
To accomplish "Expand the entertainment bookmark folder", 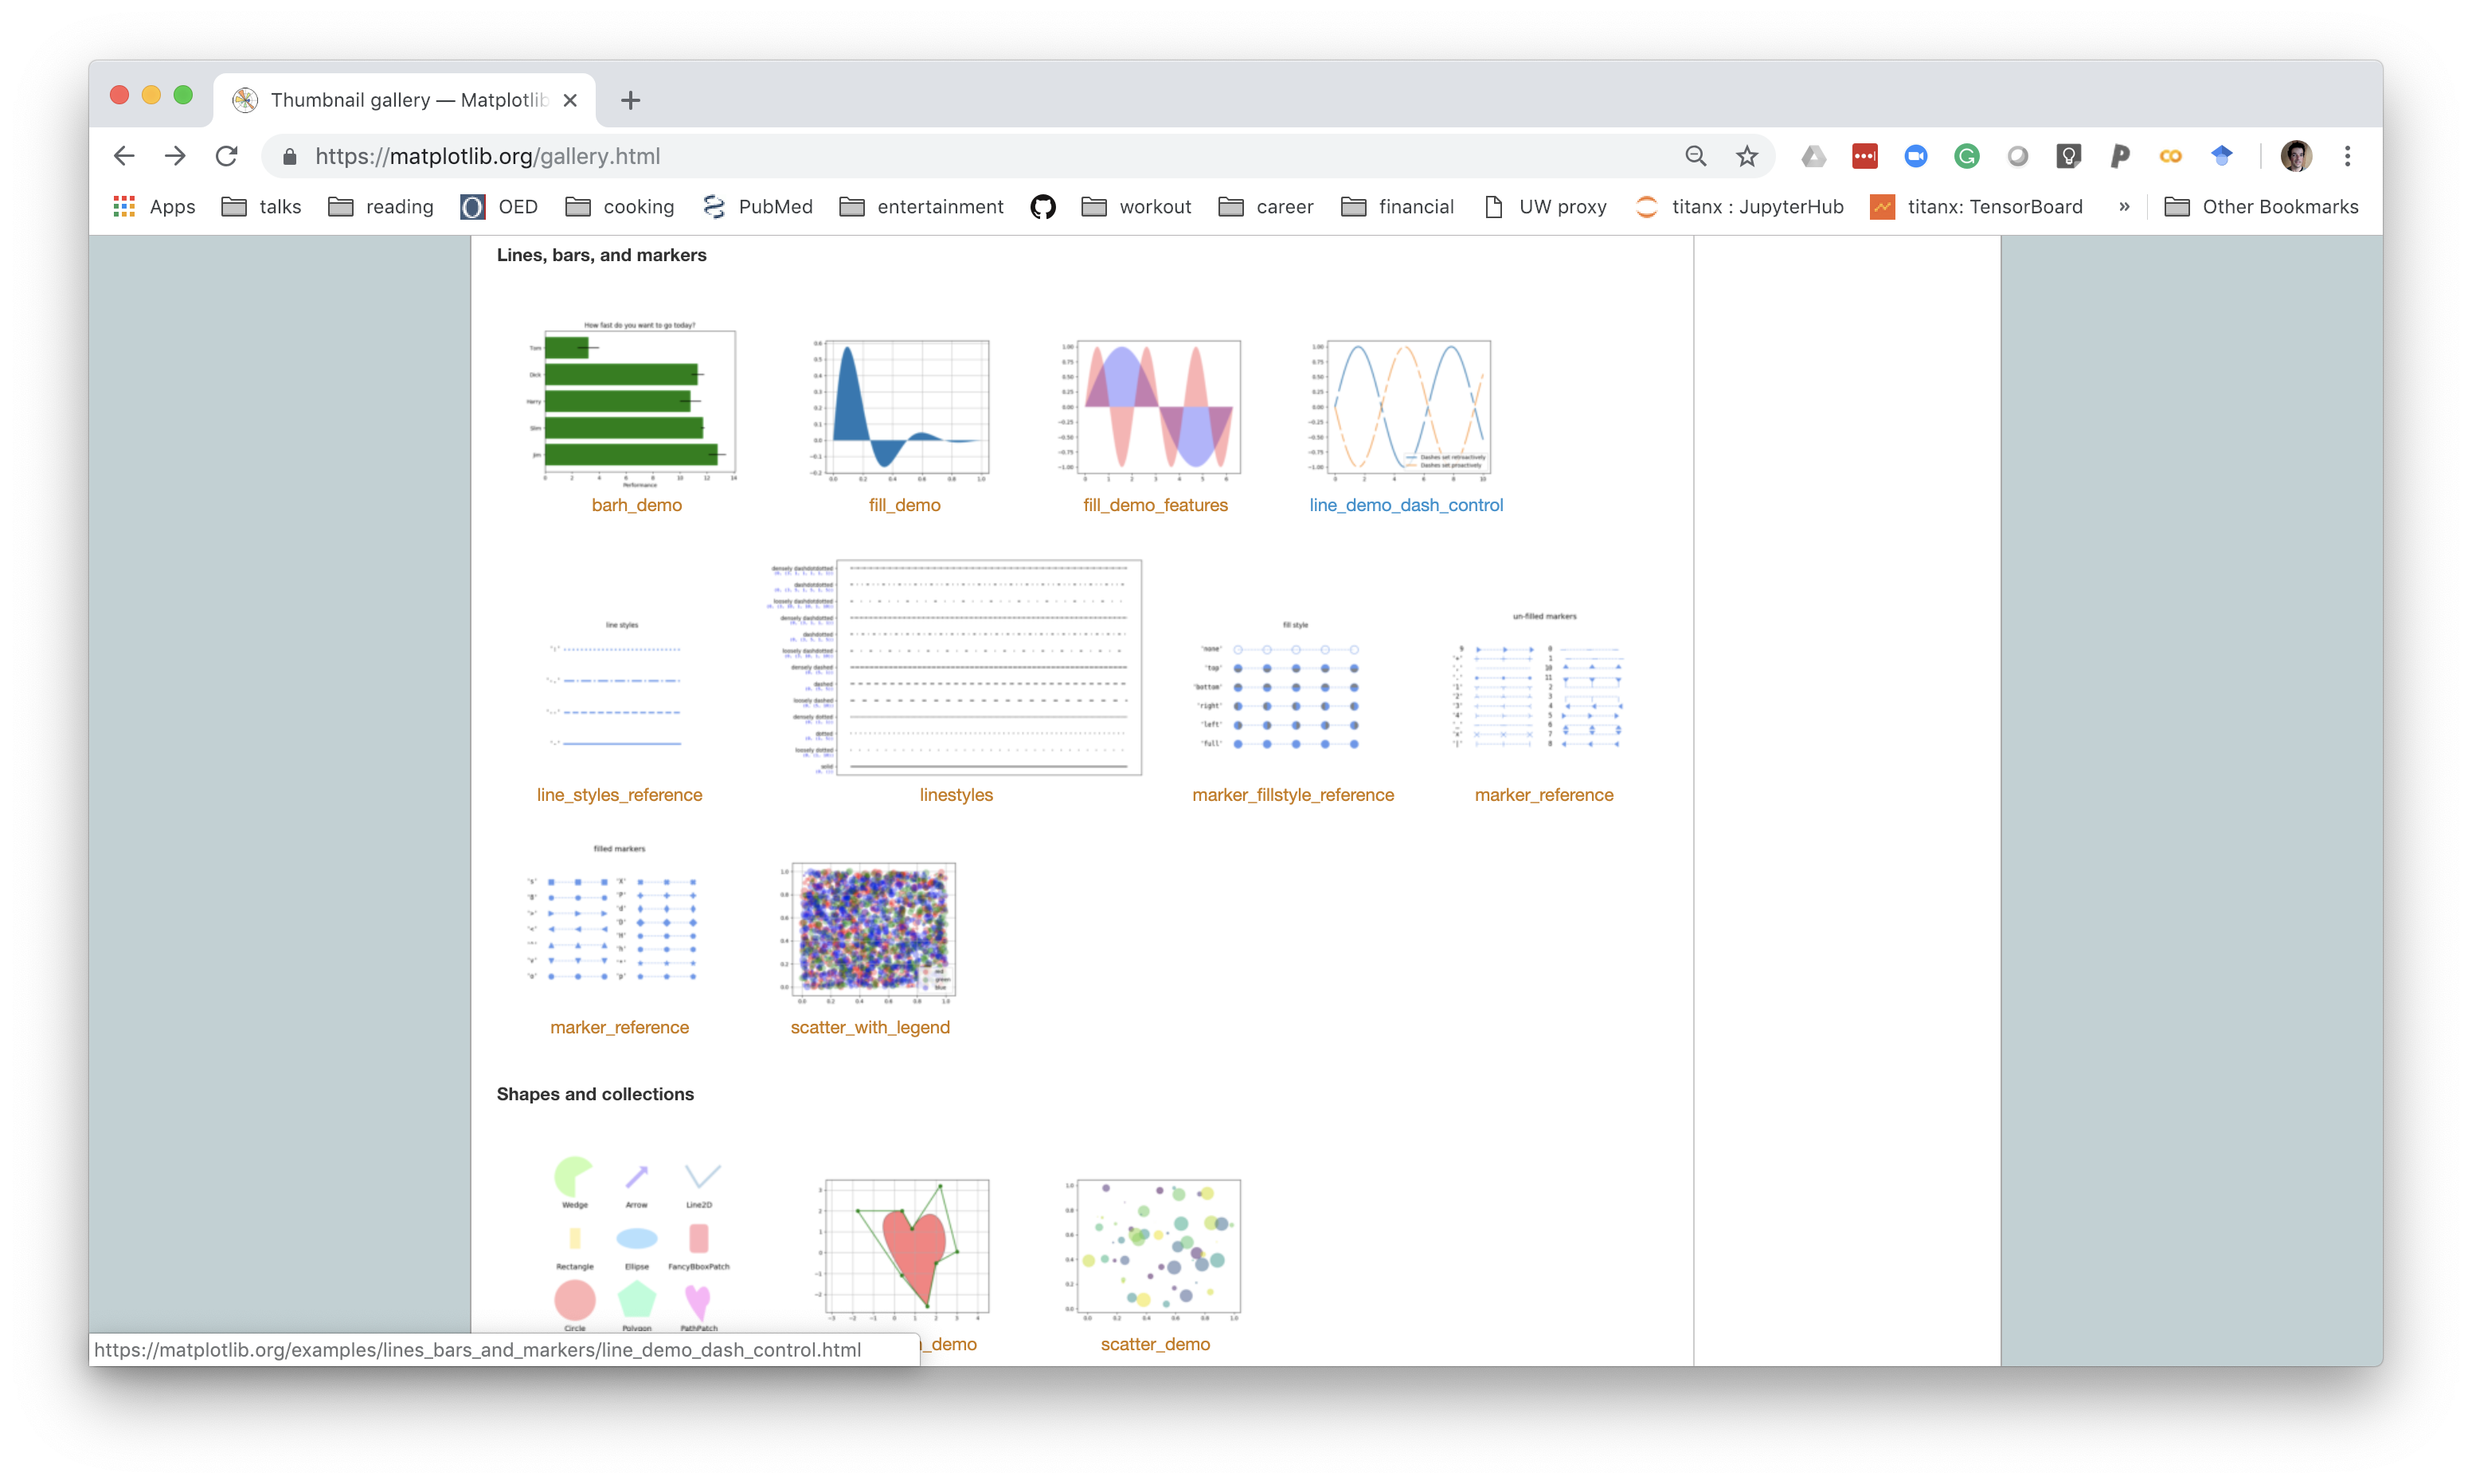I will (x=921, y=207).
